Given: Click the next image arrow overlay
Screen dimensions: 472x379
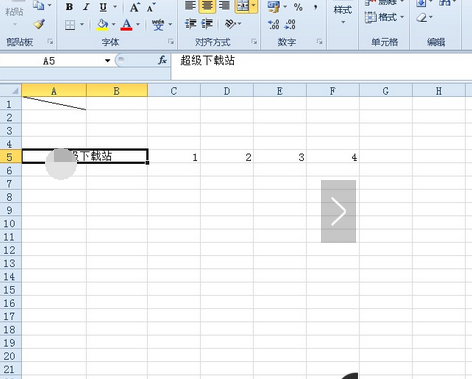Looking at the screenshot, I should point(338,211).
